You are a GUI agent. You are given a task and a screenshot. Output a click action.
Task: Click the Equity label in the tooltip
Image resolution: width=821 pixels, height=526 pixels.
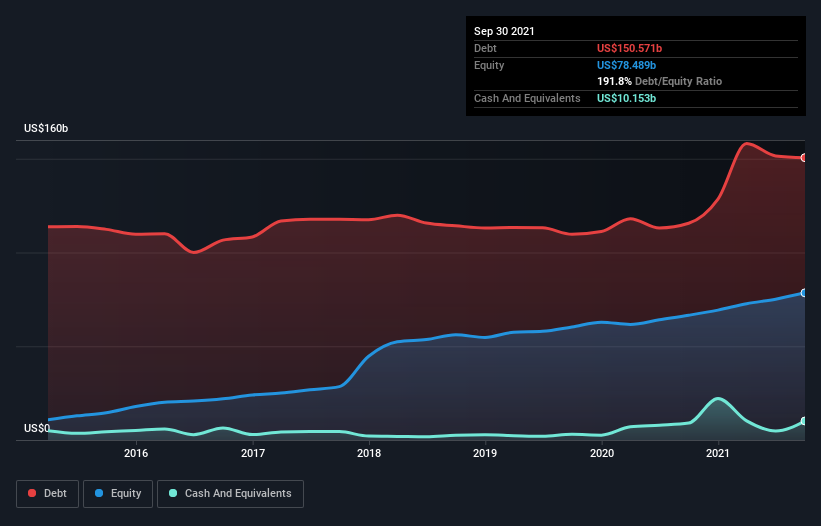point(489,65)
